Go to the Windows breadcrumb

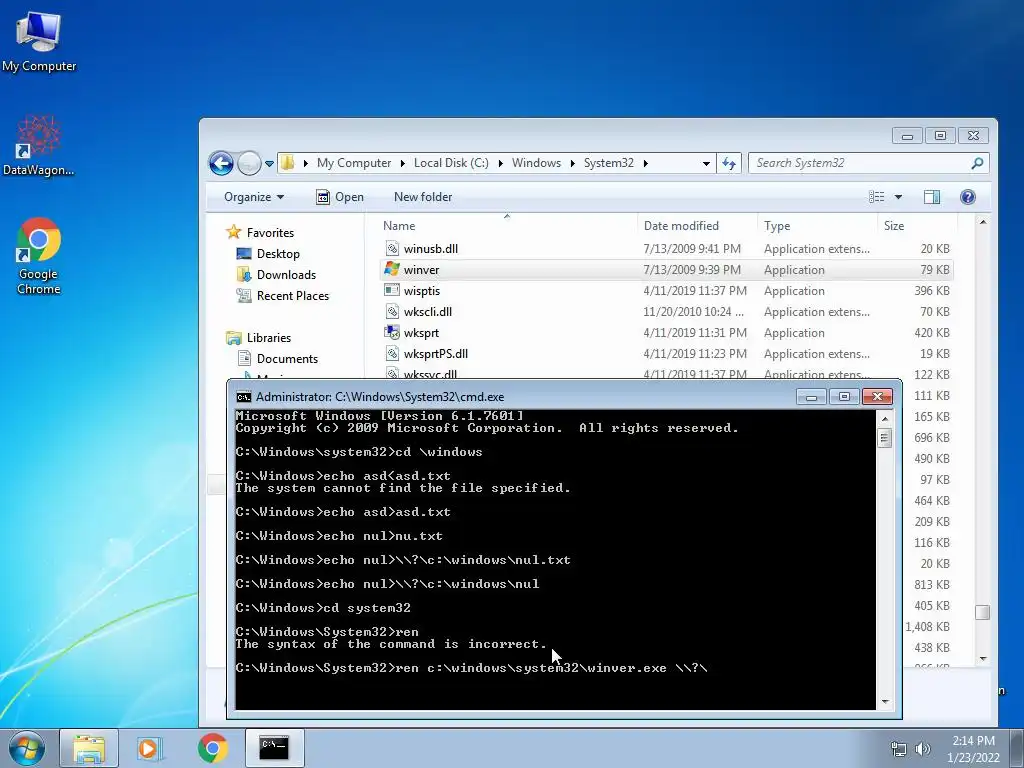tap(536, 163)
